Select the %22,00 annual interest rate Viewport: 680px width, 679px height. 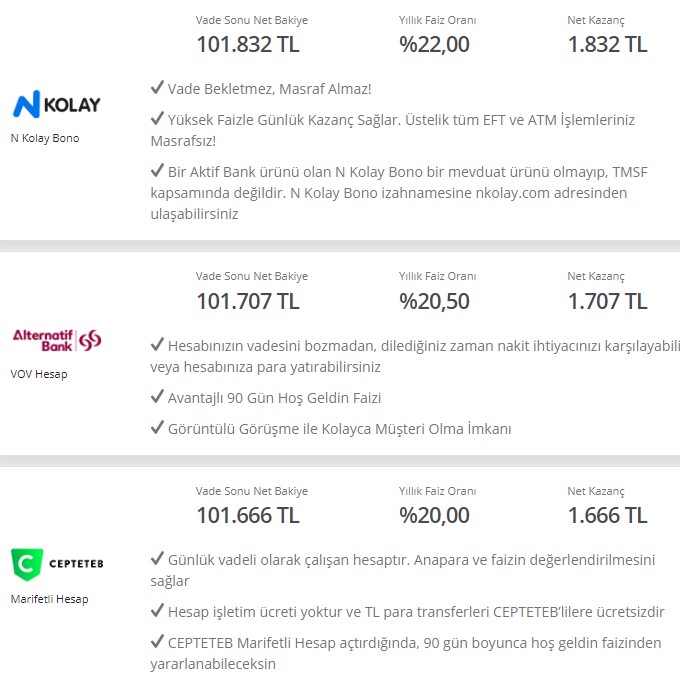pyautogui.click(x=434, y=44)
